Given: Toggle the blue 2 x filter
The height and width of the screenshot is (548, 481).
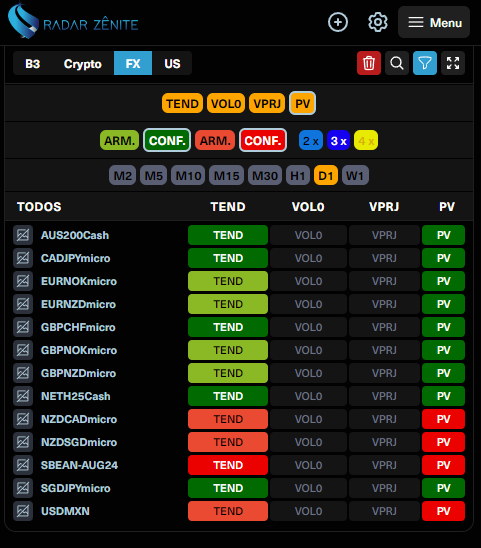Looking at the screenshot, I should point(311,140).
